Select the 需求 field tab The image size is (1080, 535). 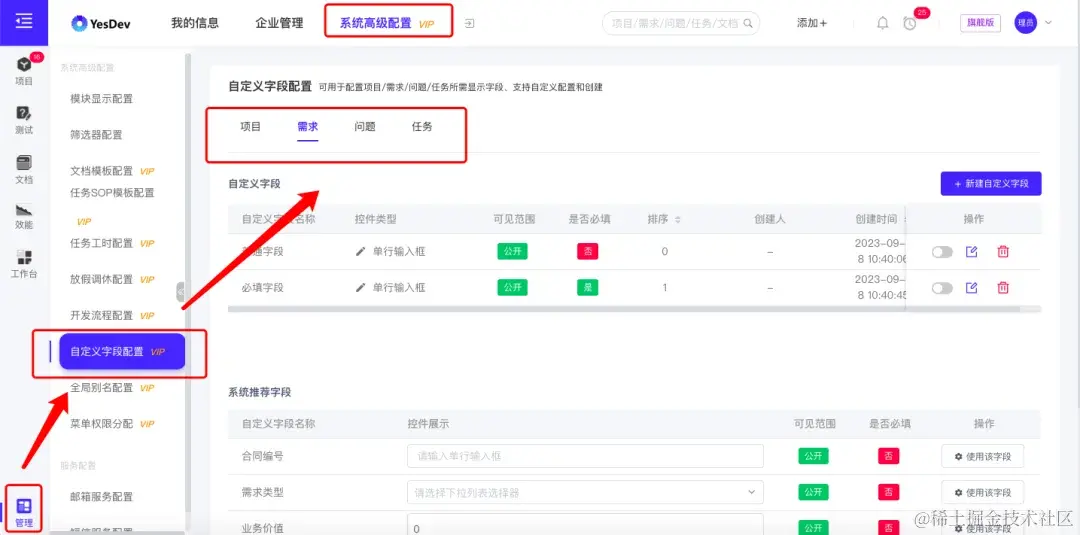pyautogui.click(x=308, y=127)
